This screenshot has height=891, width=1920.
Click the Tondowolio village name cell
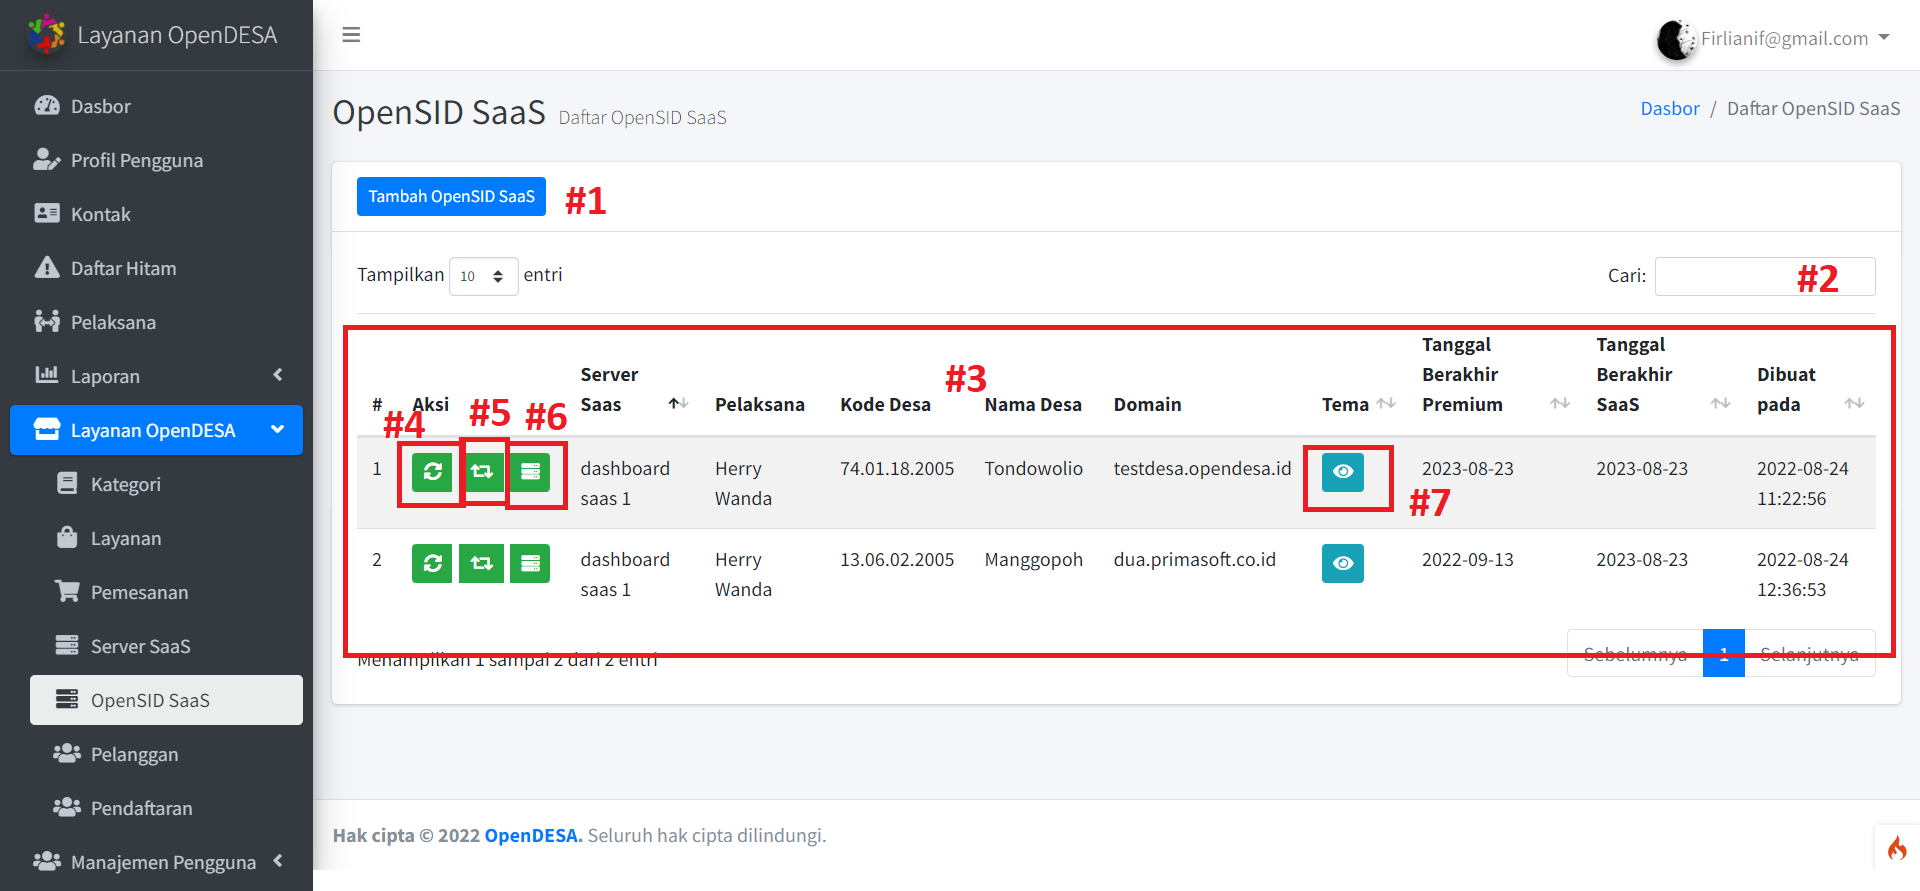(x=1033, y=468)
